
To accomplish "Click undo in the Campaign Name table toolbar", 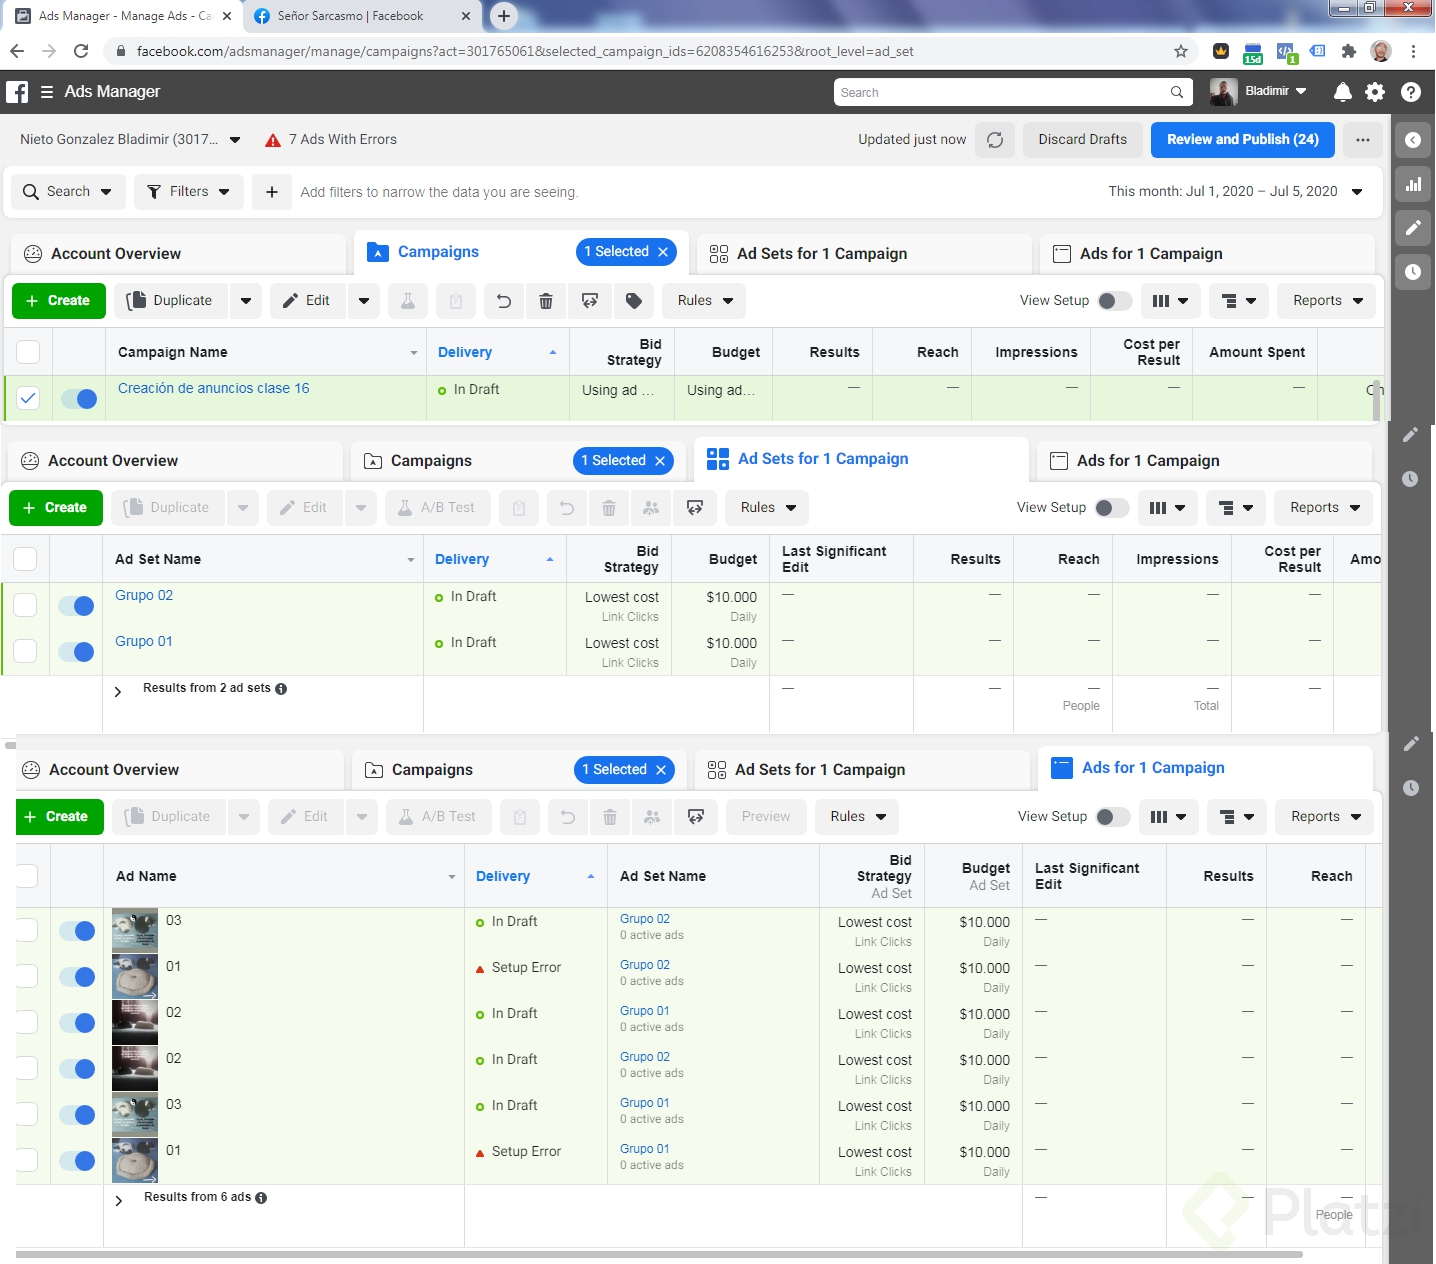I will pos(504,301).
